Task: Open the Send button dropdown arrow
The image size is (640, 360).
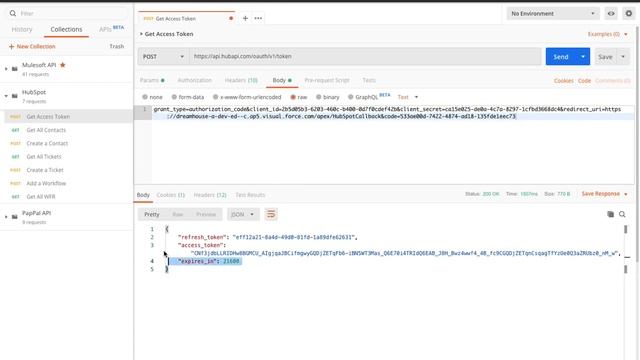Action: click(x=583, y=57)
